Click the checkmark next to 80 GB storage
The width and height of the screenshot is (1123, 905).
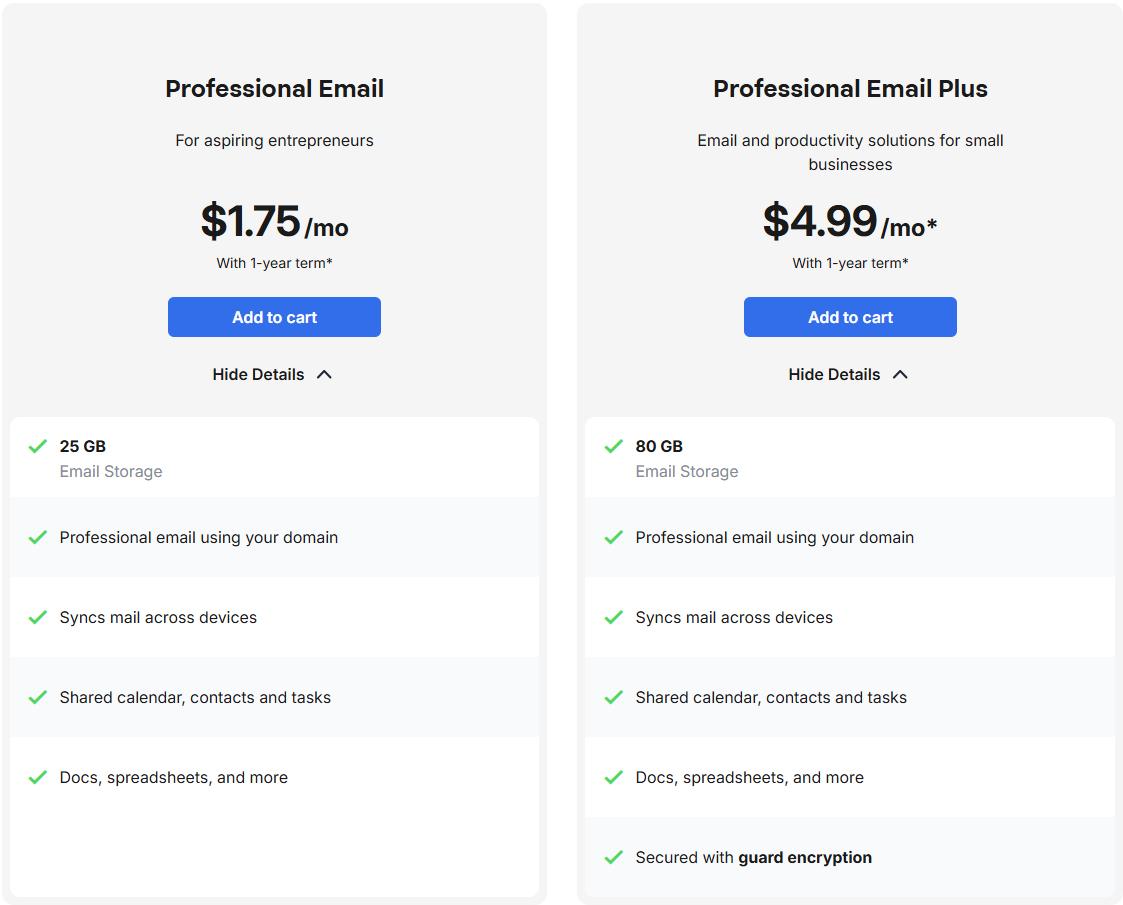click(614, 446)
